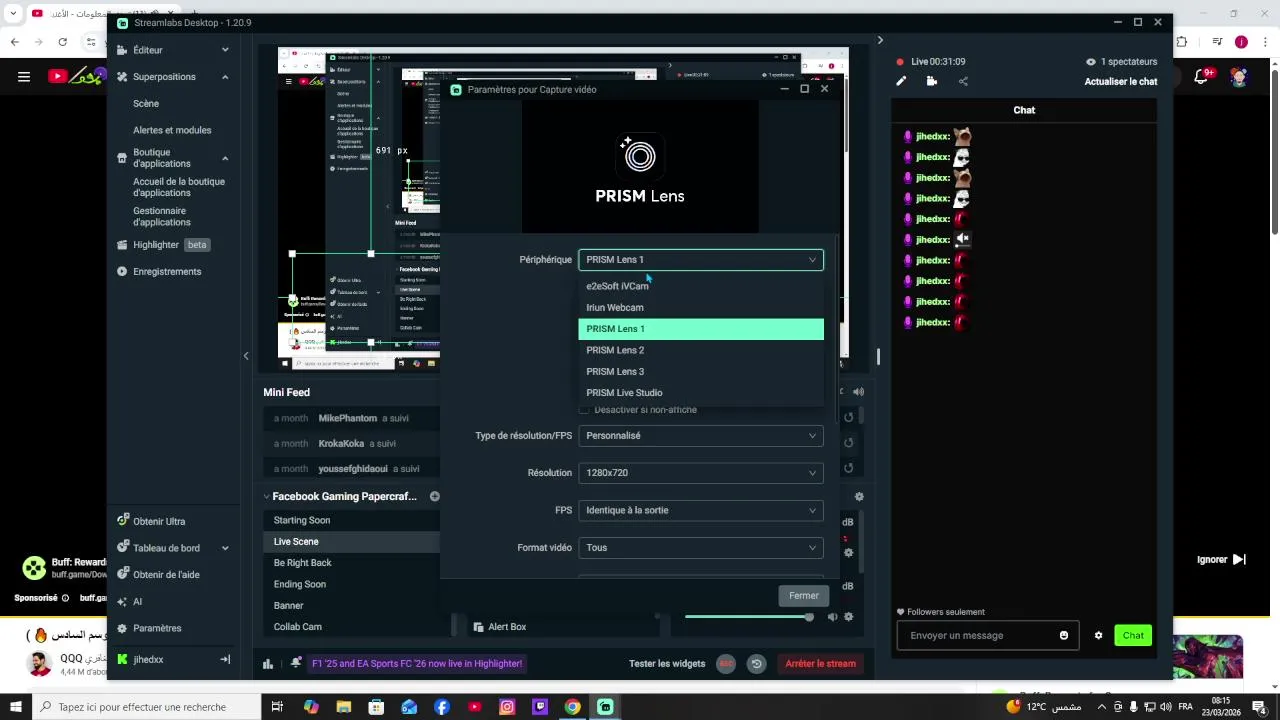Open Gestionnaire d'applications in the sidebar
1280x720 pixels.
click(x=162, y=217)
